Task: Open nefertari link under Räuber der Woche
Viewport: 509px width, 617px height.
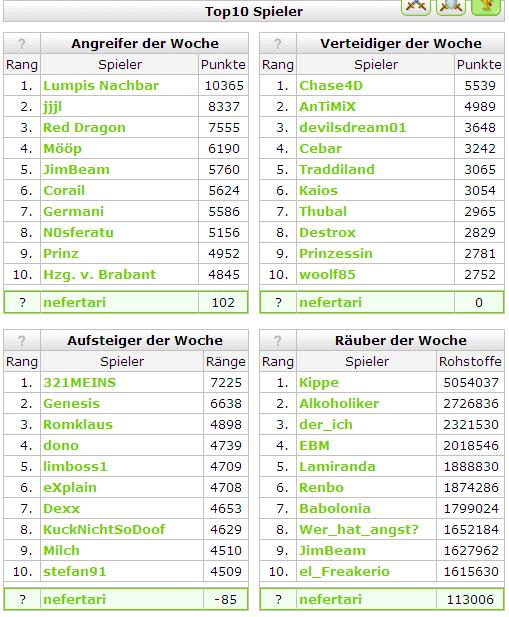Action: click(330, 600)
